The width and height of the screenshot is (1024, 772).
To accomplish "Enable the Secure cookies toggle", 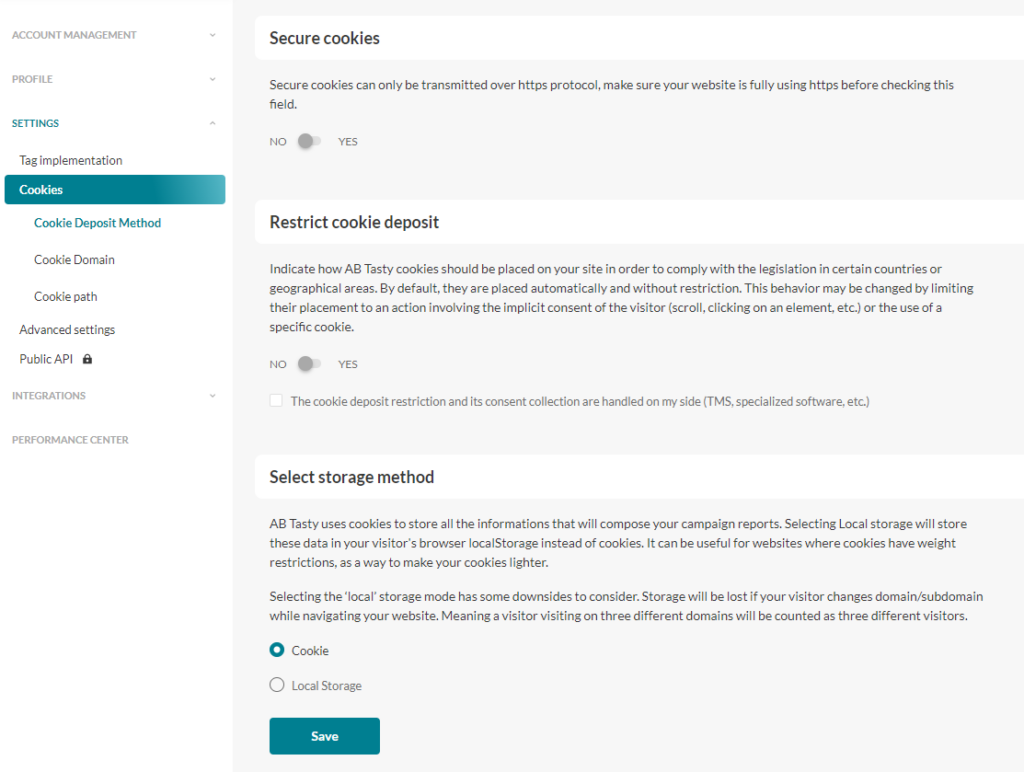I will [310, 141].
